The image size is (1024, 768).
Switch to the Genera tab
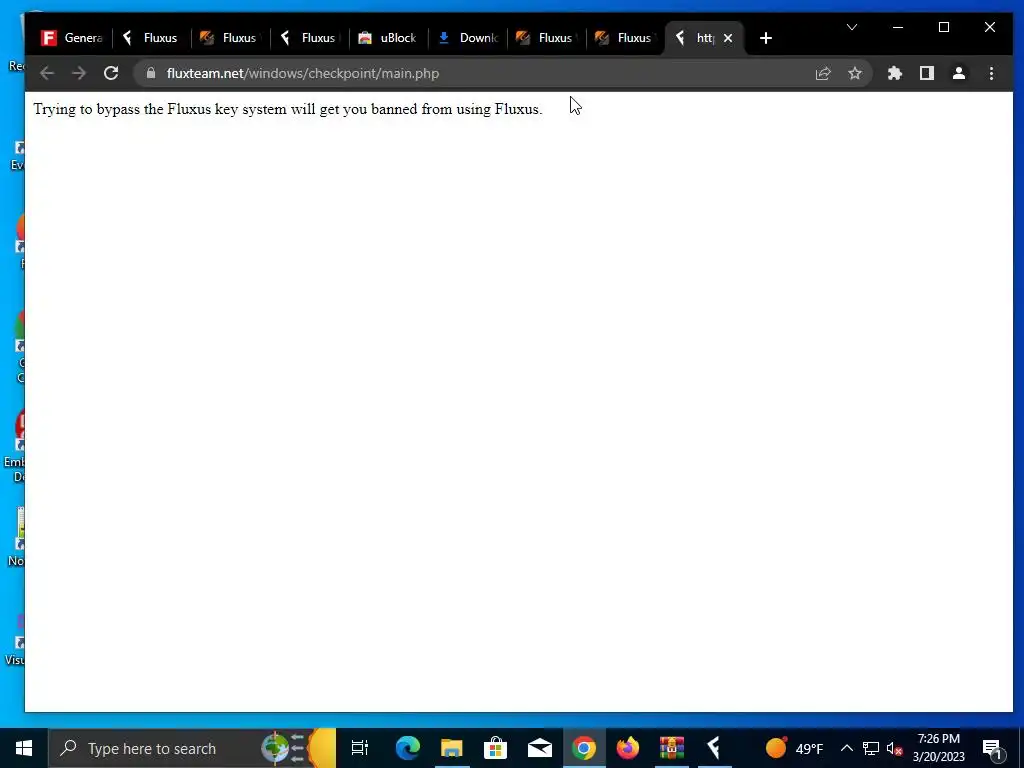72,38
